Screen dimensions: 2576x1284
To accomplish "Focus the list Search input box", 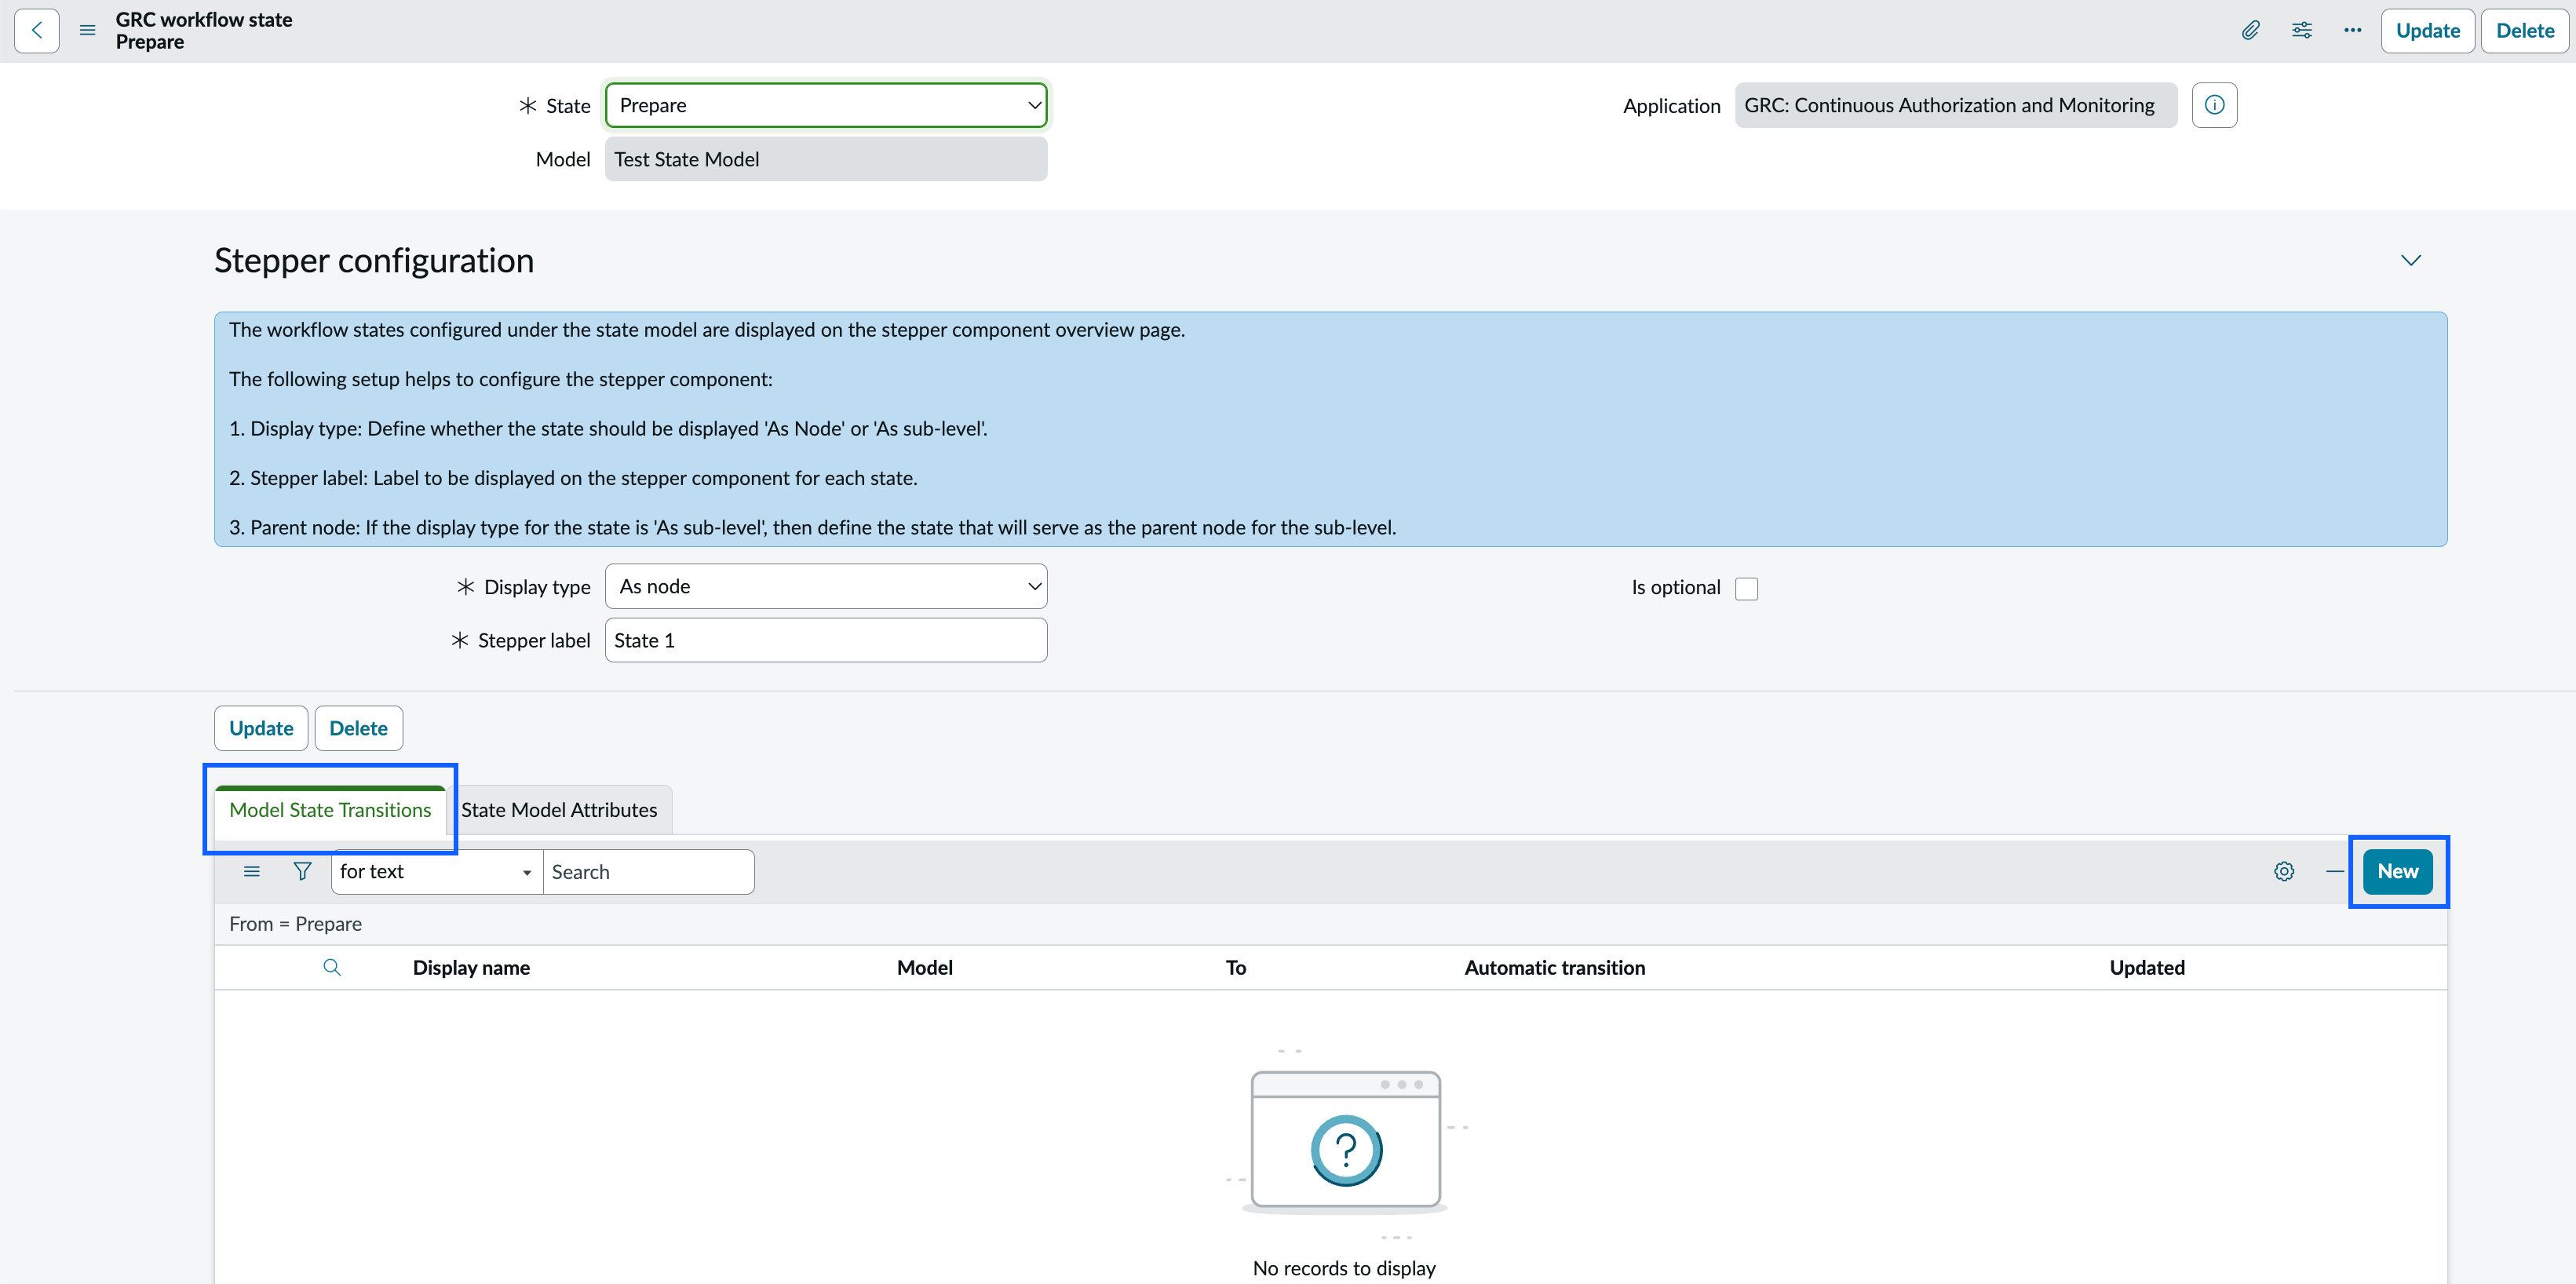I will coord(648,872).
